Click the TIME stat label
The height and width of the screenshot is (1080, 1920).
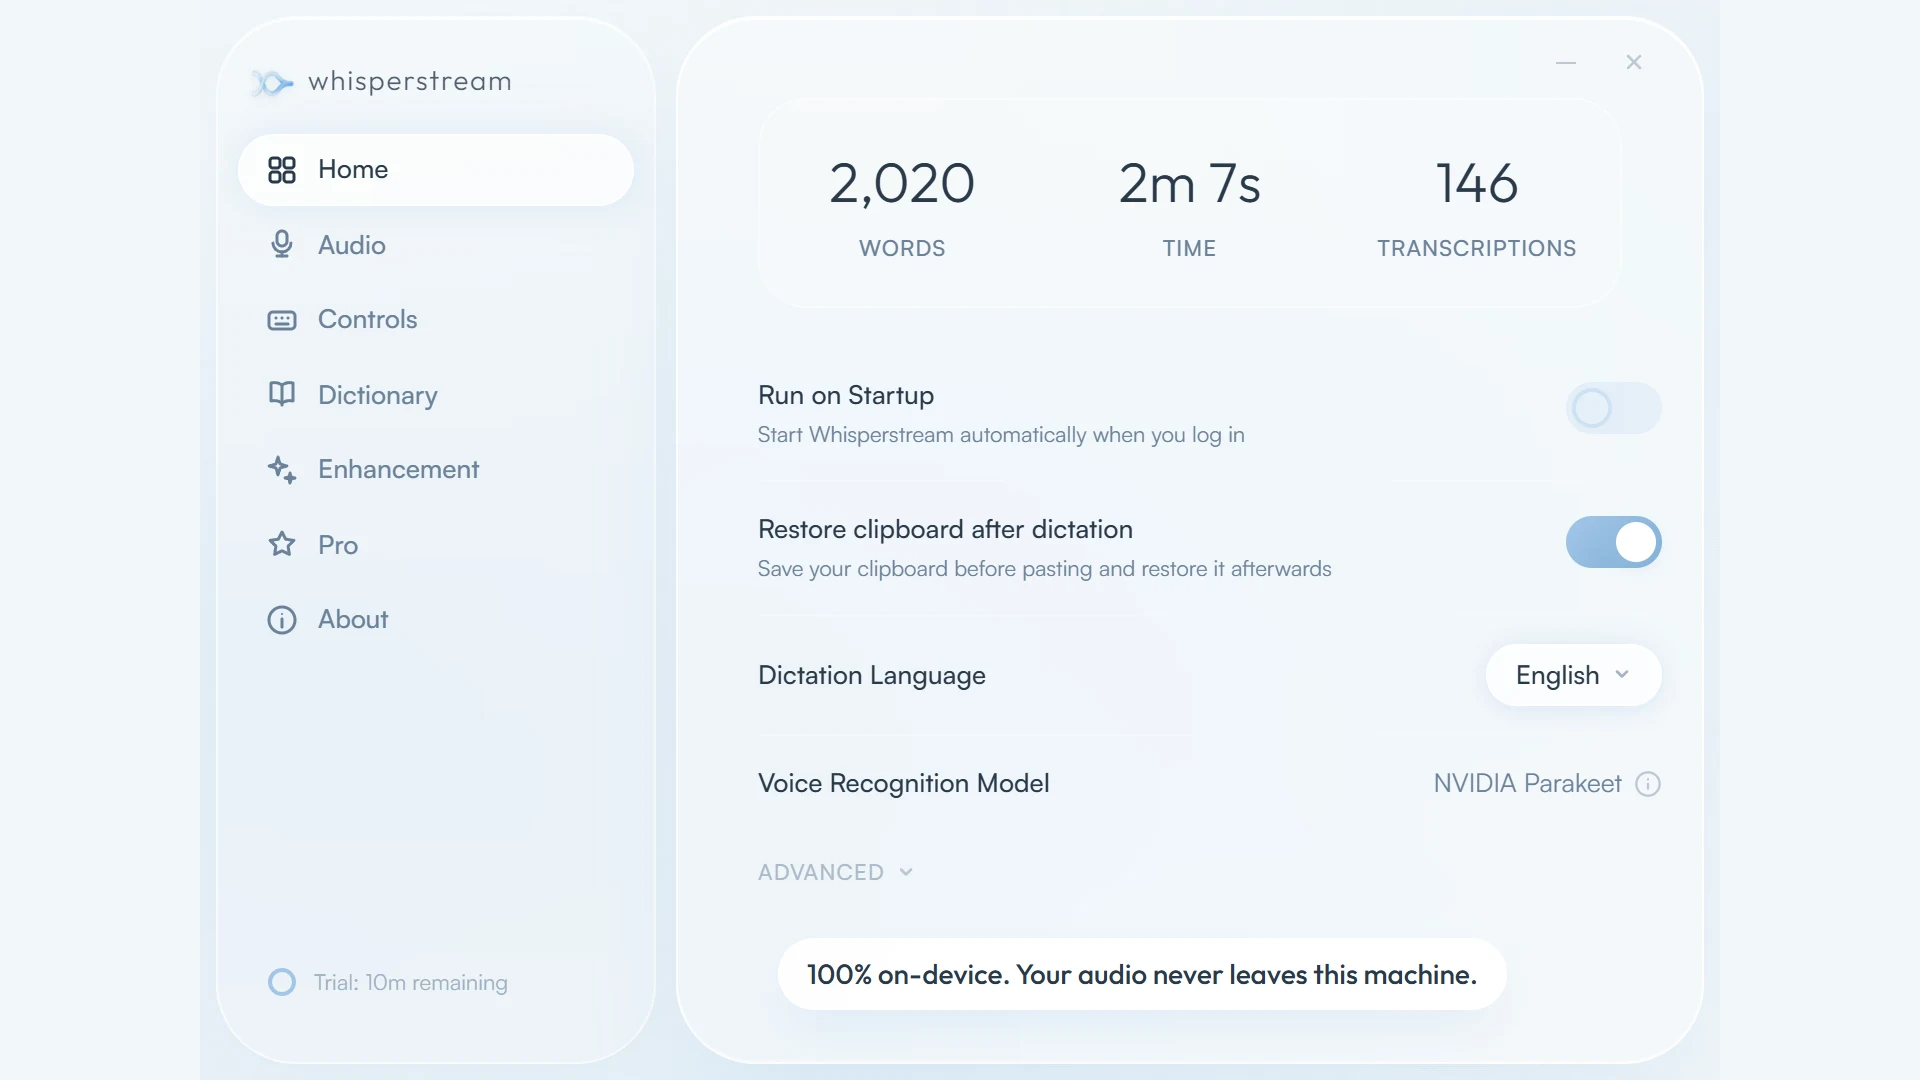point(1190,248)
